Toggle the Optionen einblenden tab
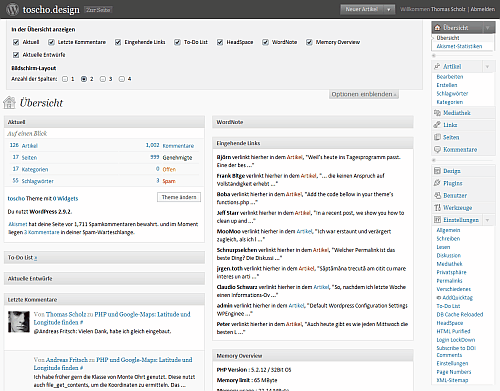The image size is (500, 391). (364, 94)
